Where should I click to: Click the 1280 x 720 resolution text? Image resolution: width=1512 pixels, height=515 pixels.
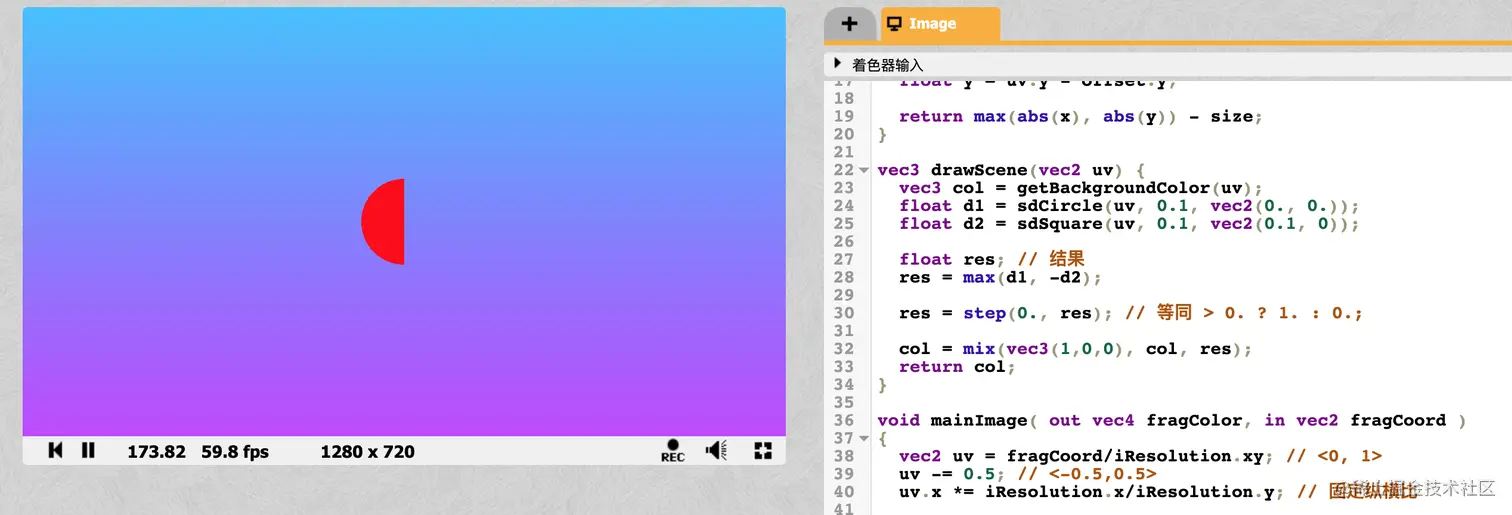pos(367,452)
